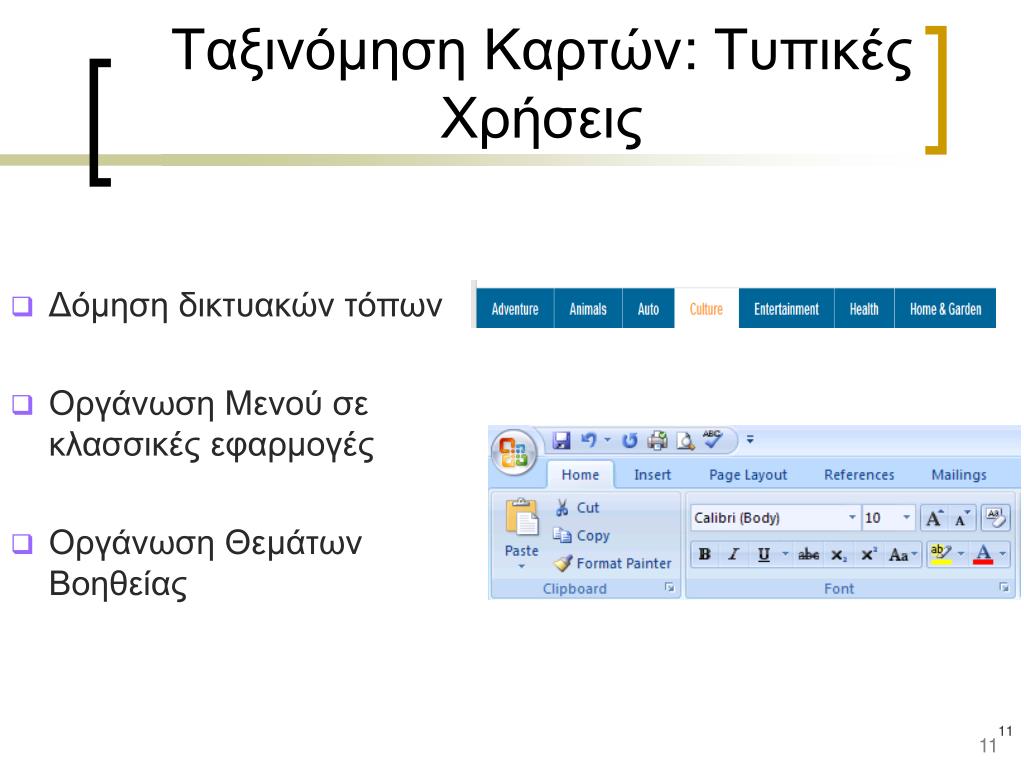Click the bullet 'Οργάνωση Θεμάτων Βοηθείας'

coord(205,563)
